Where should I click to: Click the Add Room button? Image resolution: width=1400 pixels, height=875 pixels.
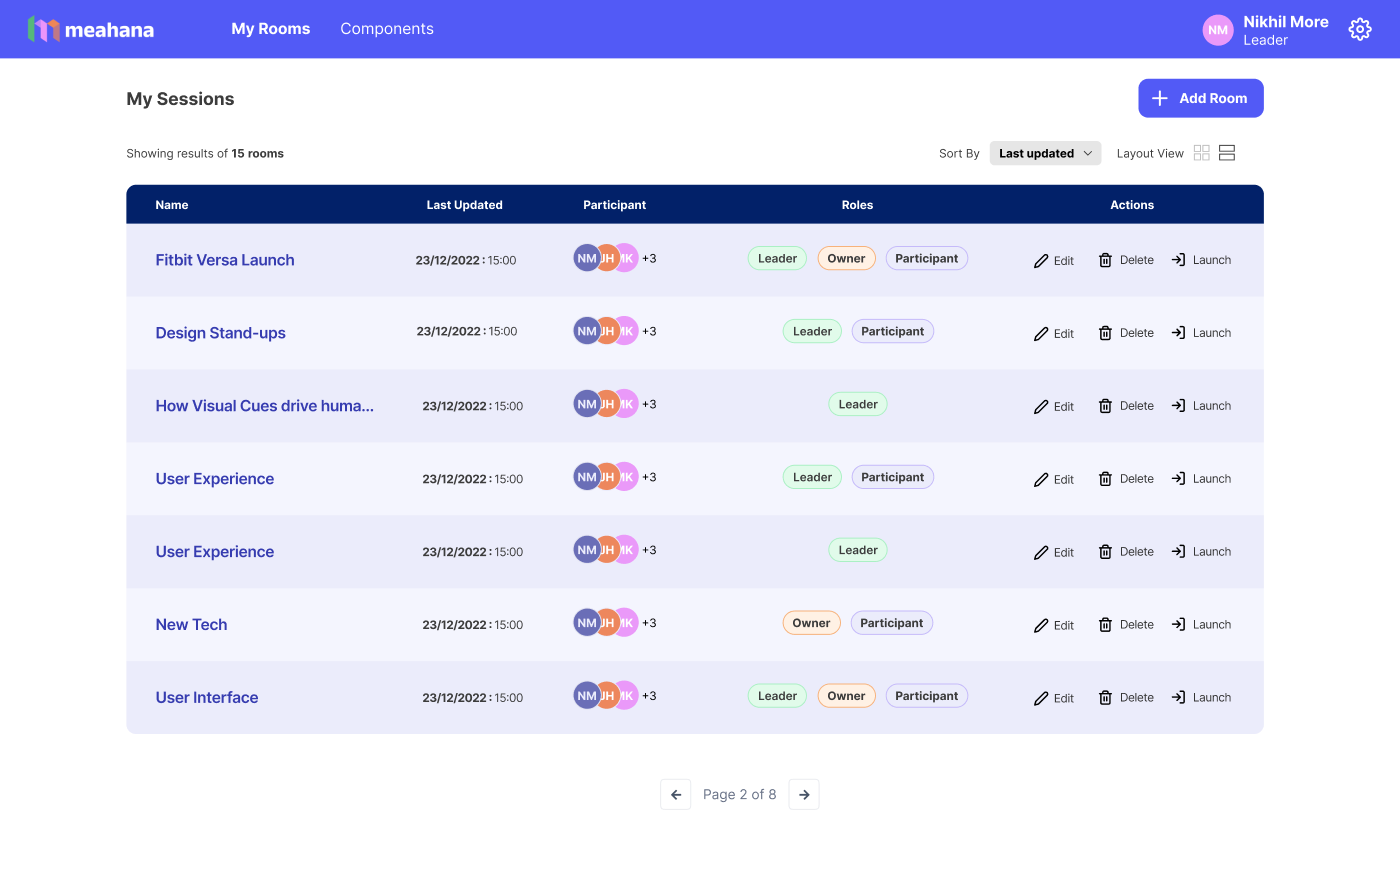click(1201, 98)
